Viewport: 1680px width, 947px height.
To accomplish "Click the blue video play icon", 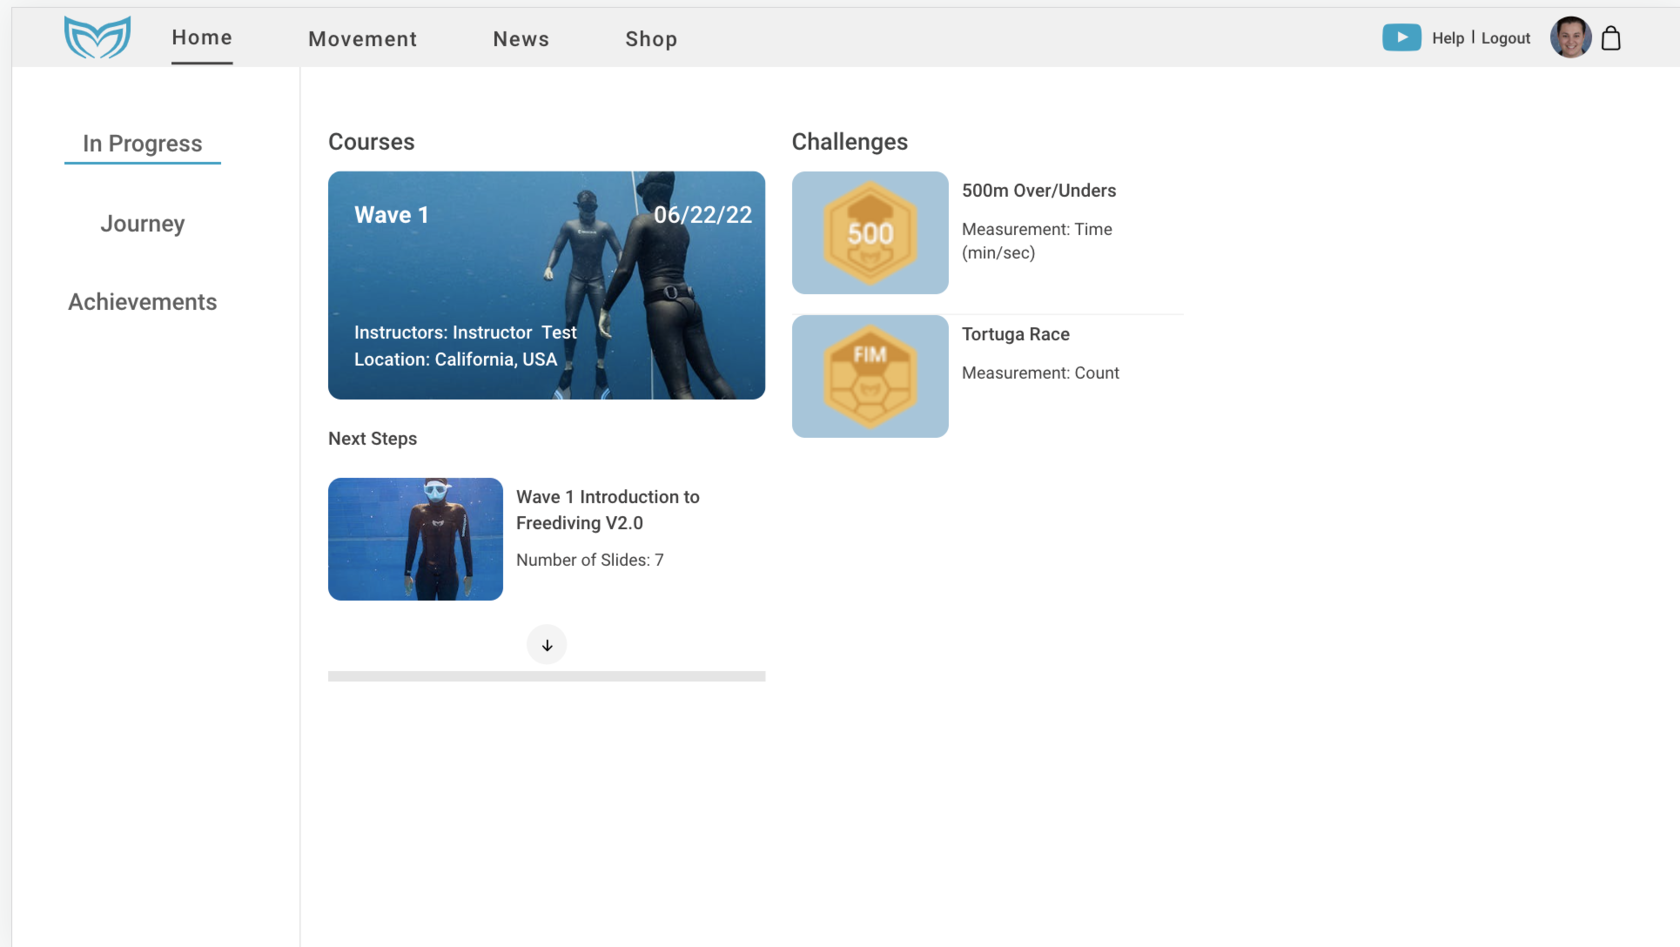I will 1401,37.
